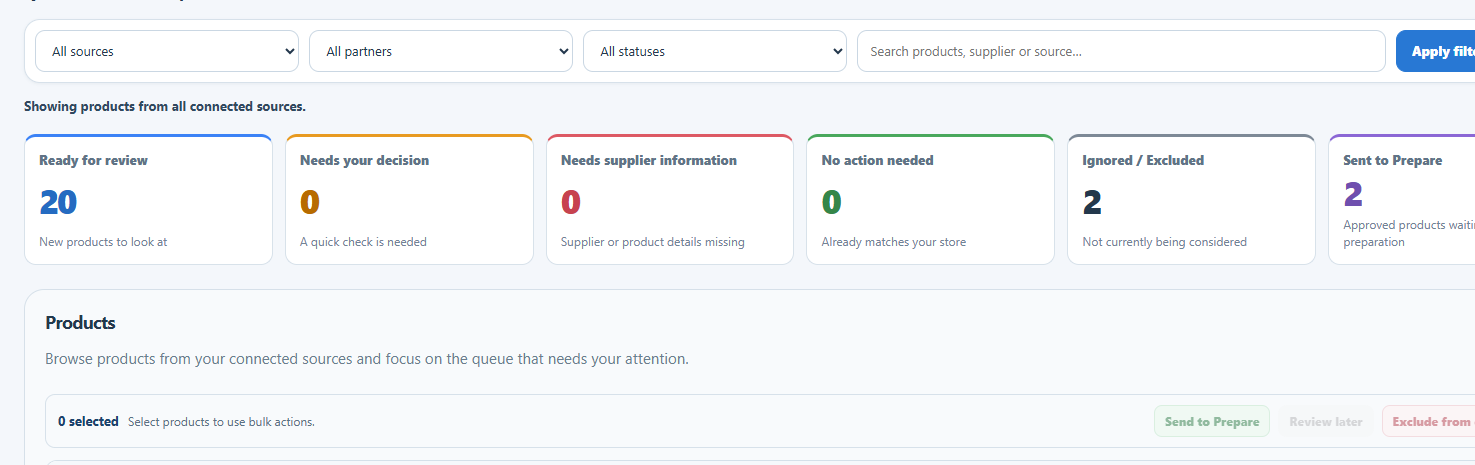
Task: Open the All statuses dropdown
Action: [x=715, y=51]
